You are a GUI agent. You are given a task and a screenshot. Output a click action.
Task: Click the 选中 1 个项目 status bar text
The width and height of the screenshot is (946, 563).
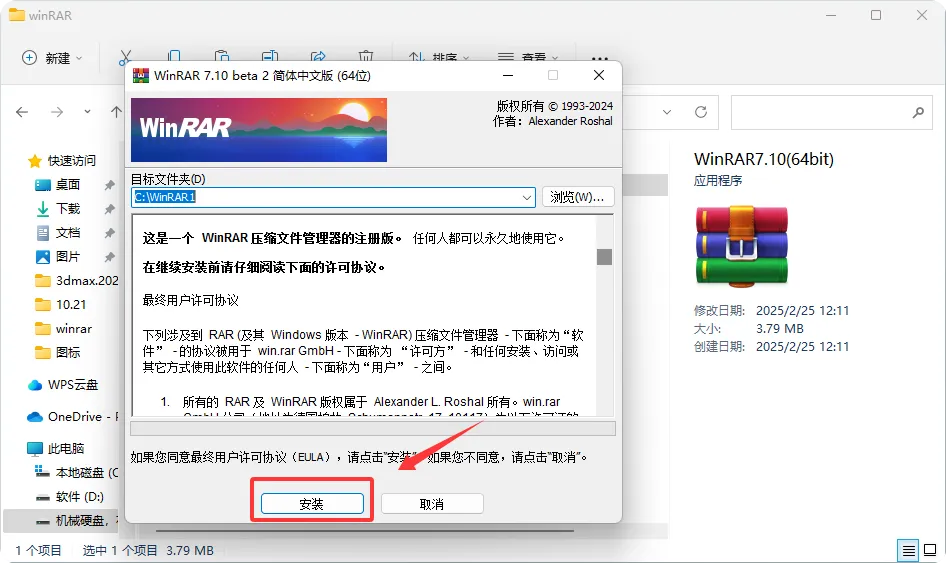tap(120, 550)
